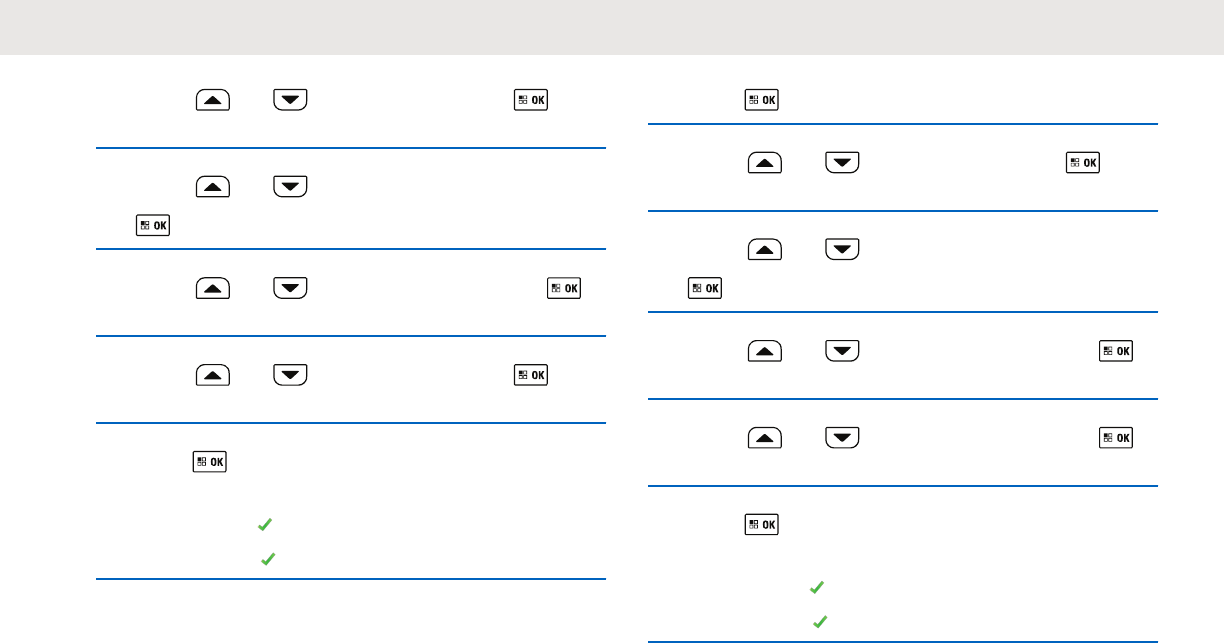Click the lower green checkmark in the left column
The height and width of the screenshot is (643, 1224).
[268, 561]
